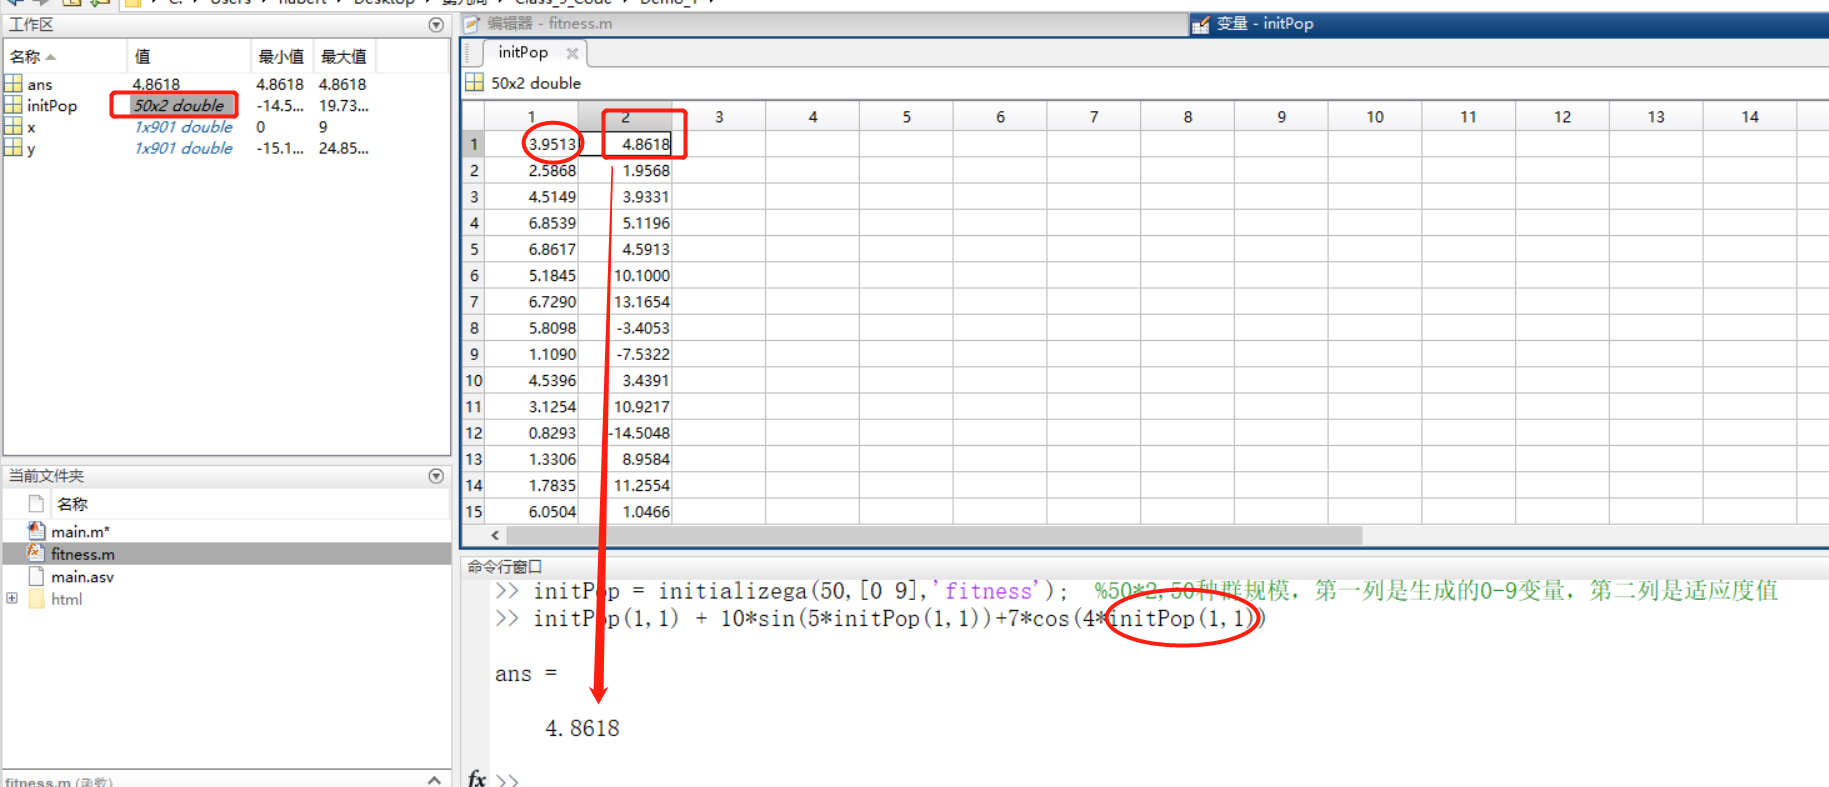Screen dimensions: 1829x787
Task: Click the editor pencil icon beside fitness.m title
Action: point(472,24)
